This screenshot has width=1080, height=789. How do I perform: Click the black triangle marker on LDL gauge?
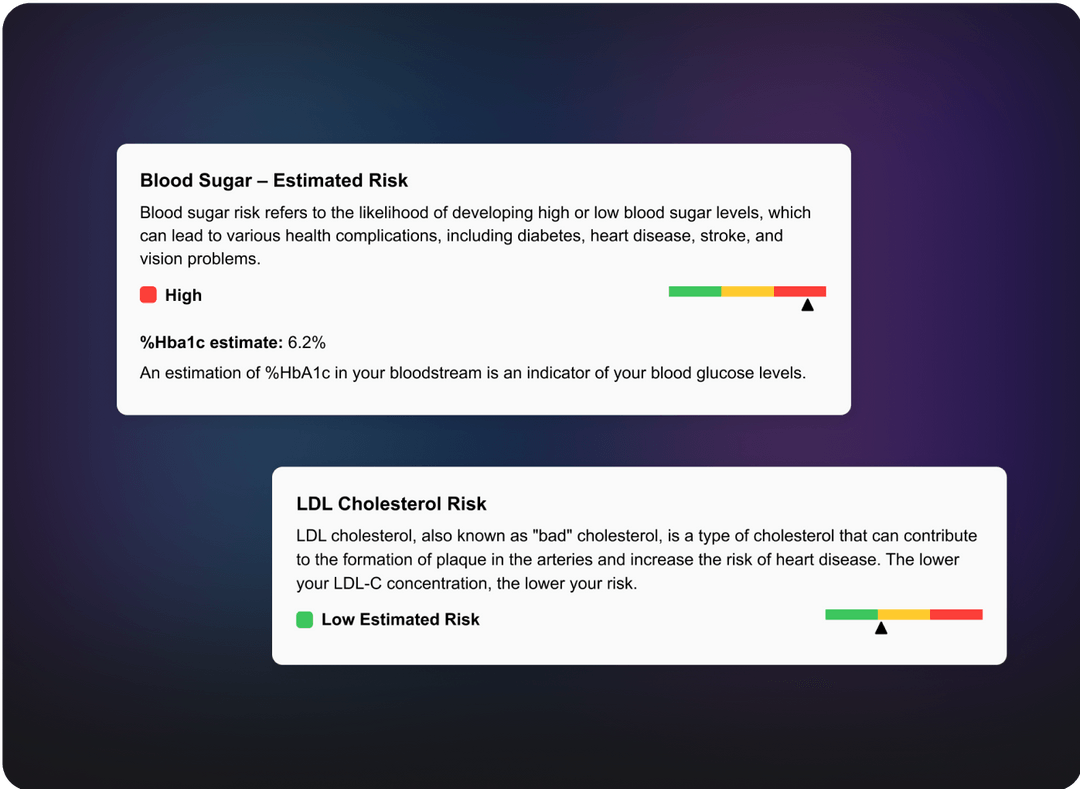[881, 628]
